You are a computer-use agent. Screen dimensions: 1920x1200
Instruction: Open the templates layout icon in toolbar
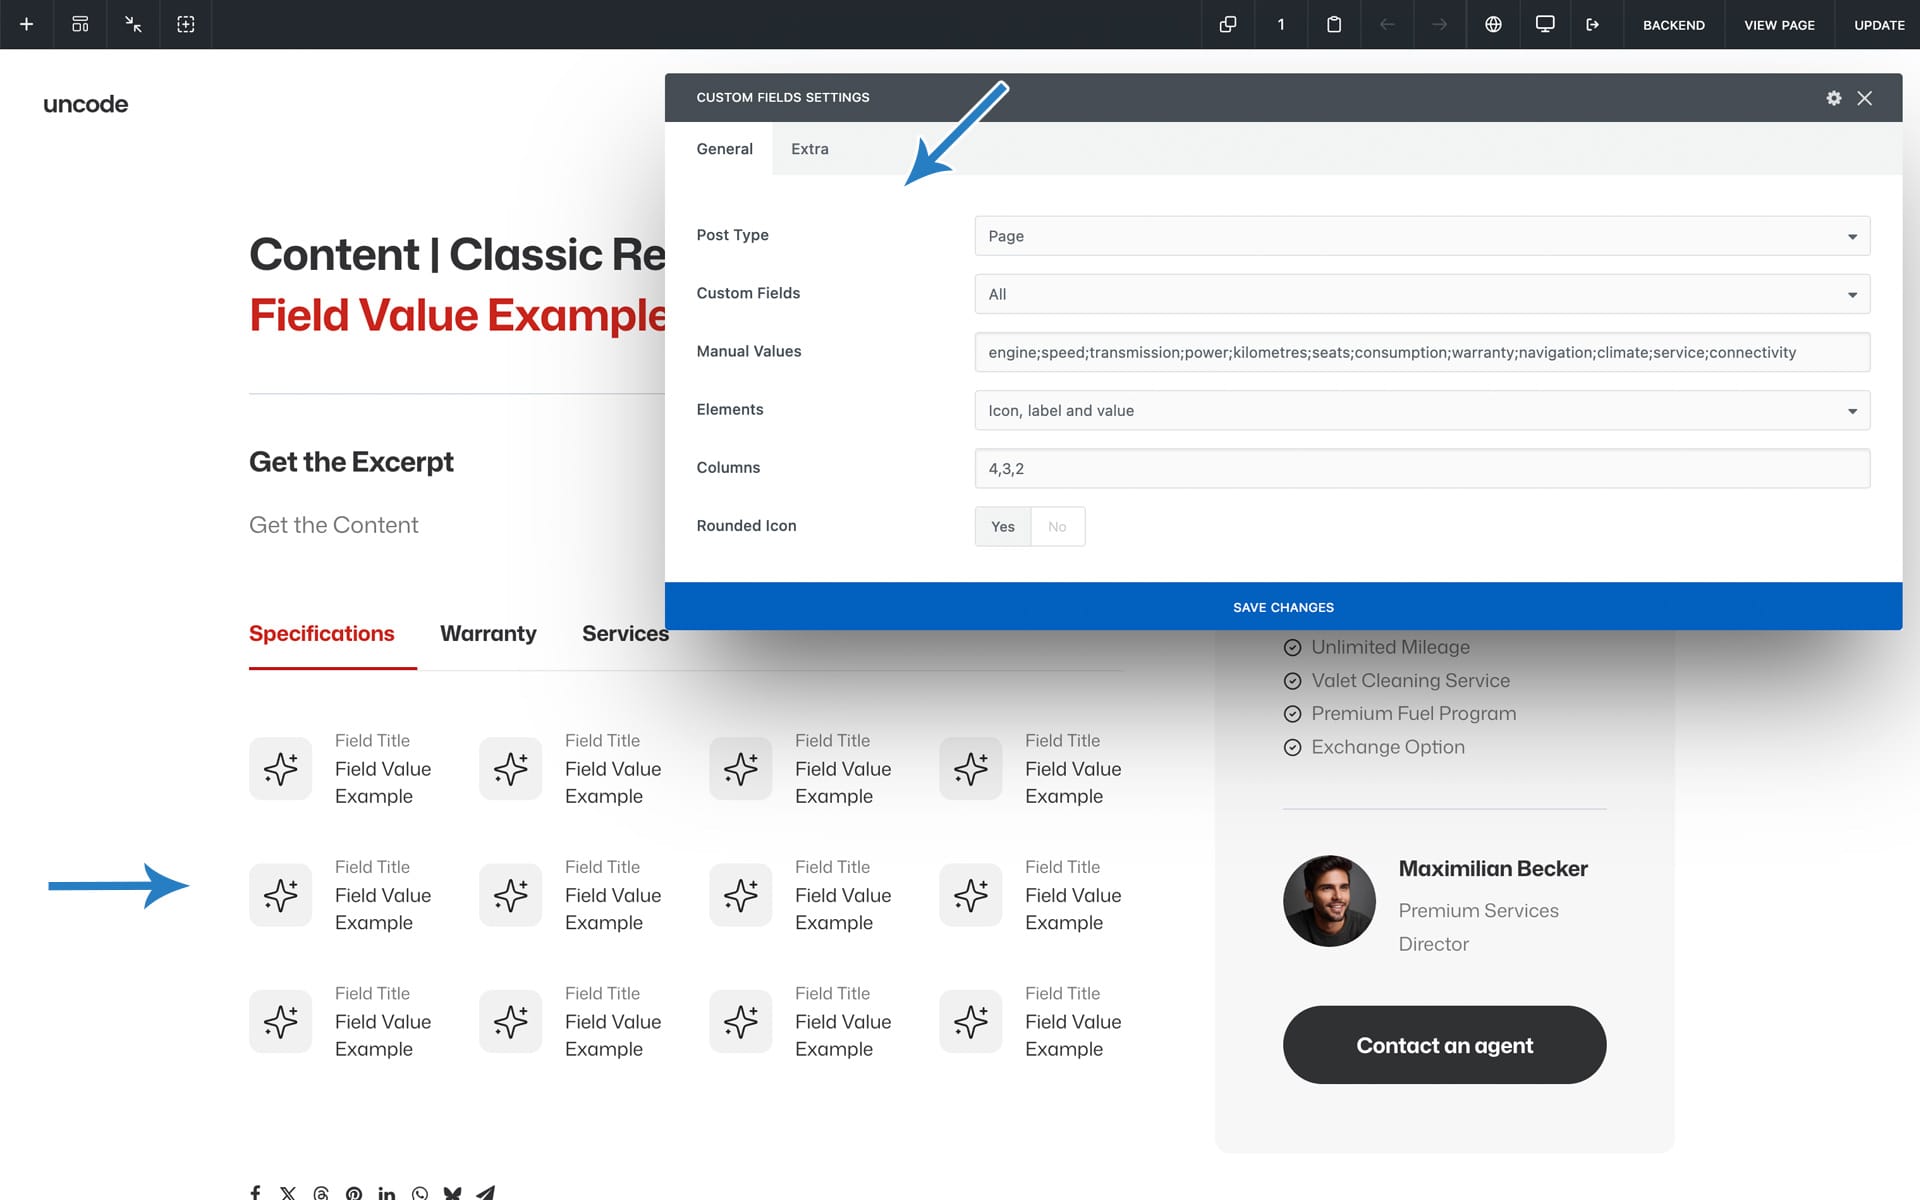click(x=80, y=24)
